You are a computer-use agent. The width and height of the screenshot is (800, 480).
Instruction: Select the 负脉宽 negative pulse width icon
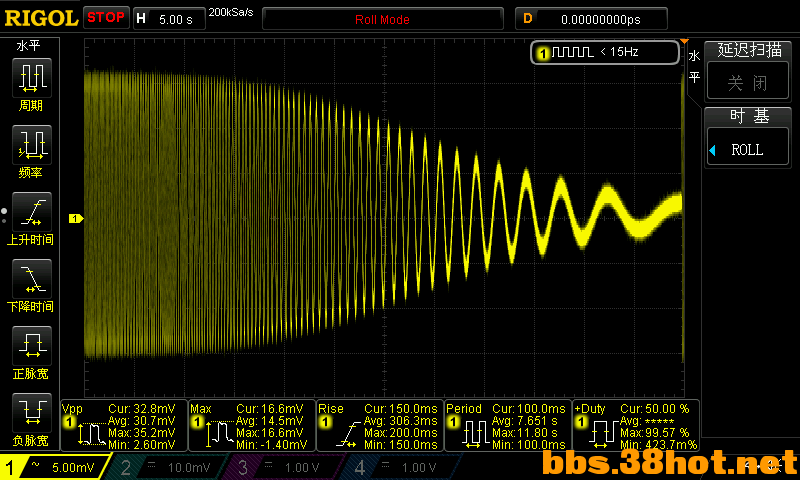pyautogui.click(x=32, y=413)
